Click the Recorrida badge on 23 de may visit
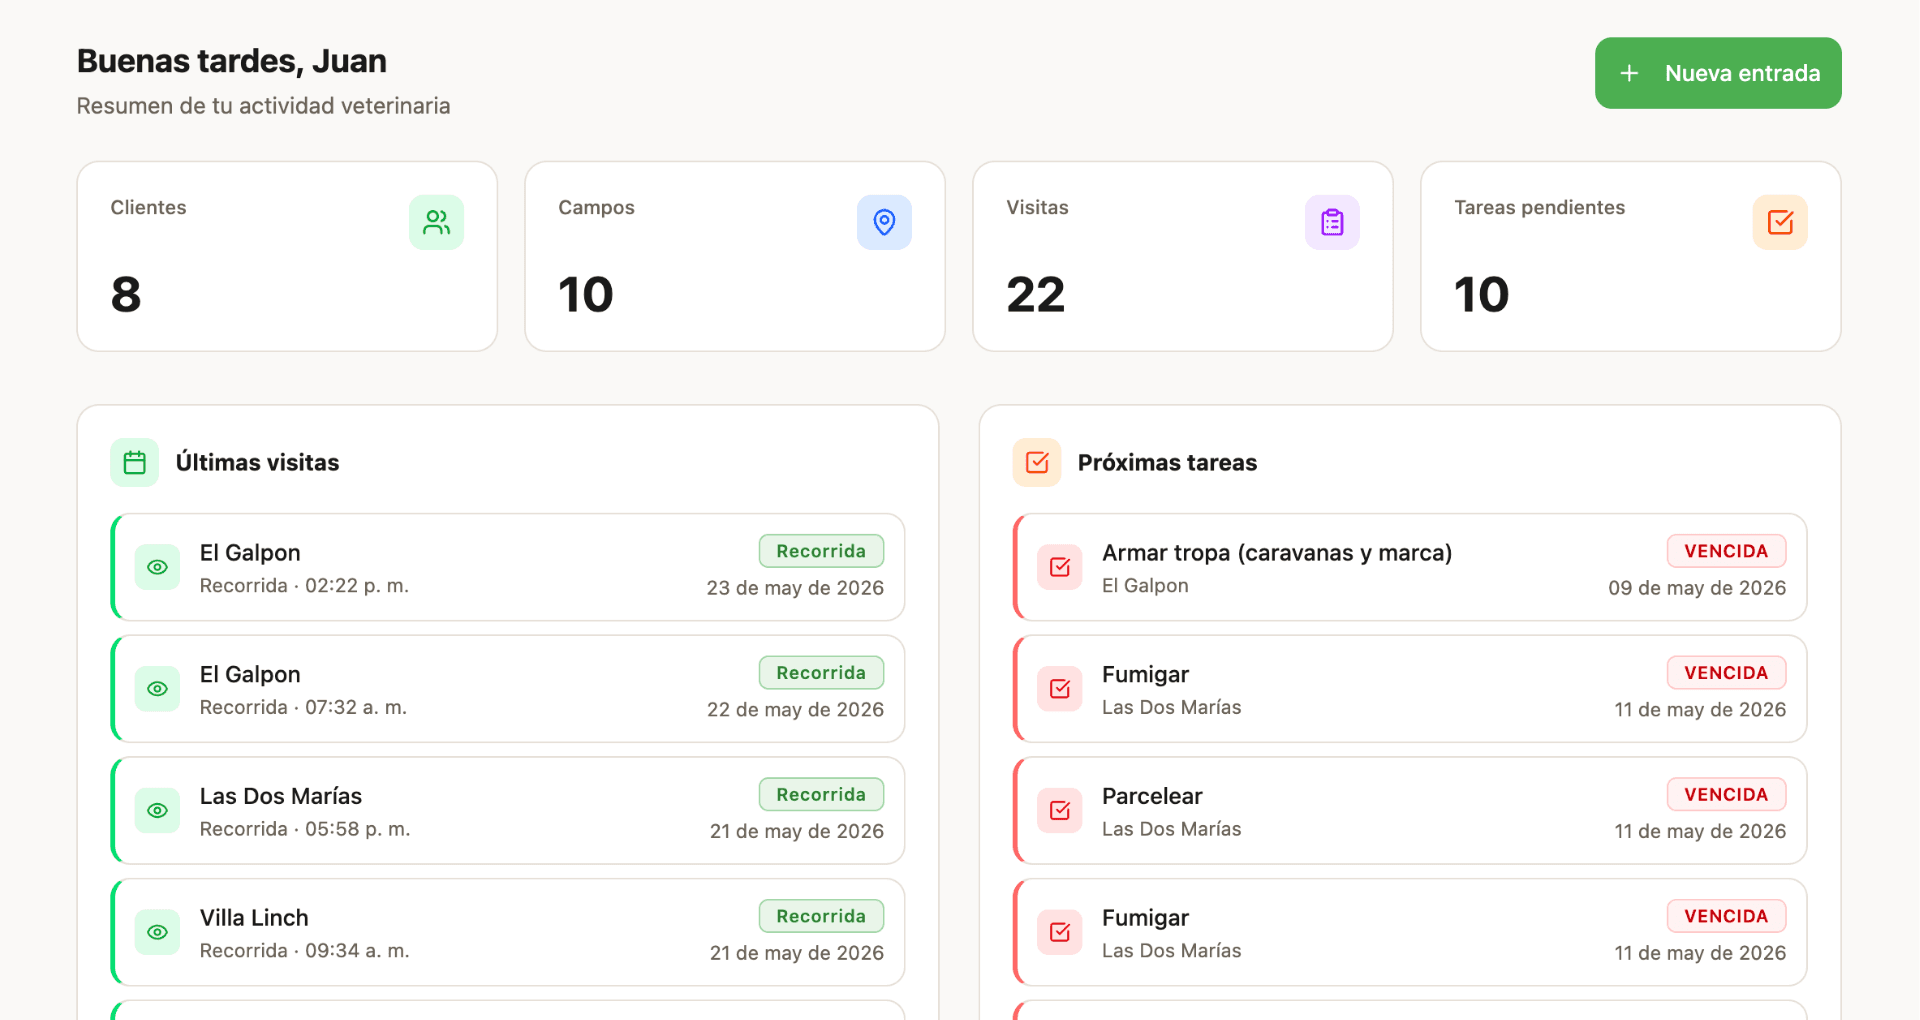 pyautogui.click(x=821, y=551)
